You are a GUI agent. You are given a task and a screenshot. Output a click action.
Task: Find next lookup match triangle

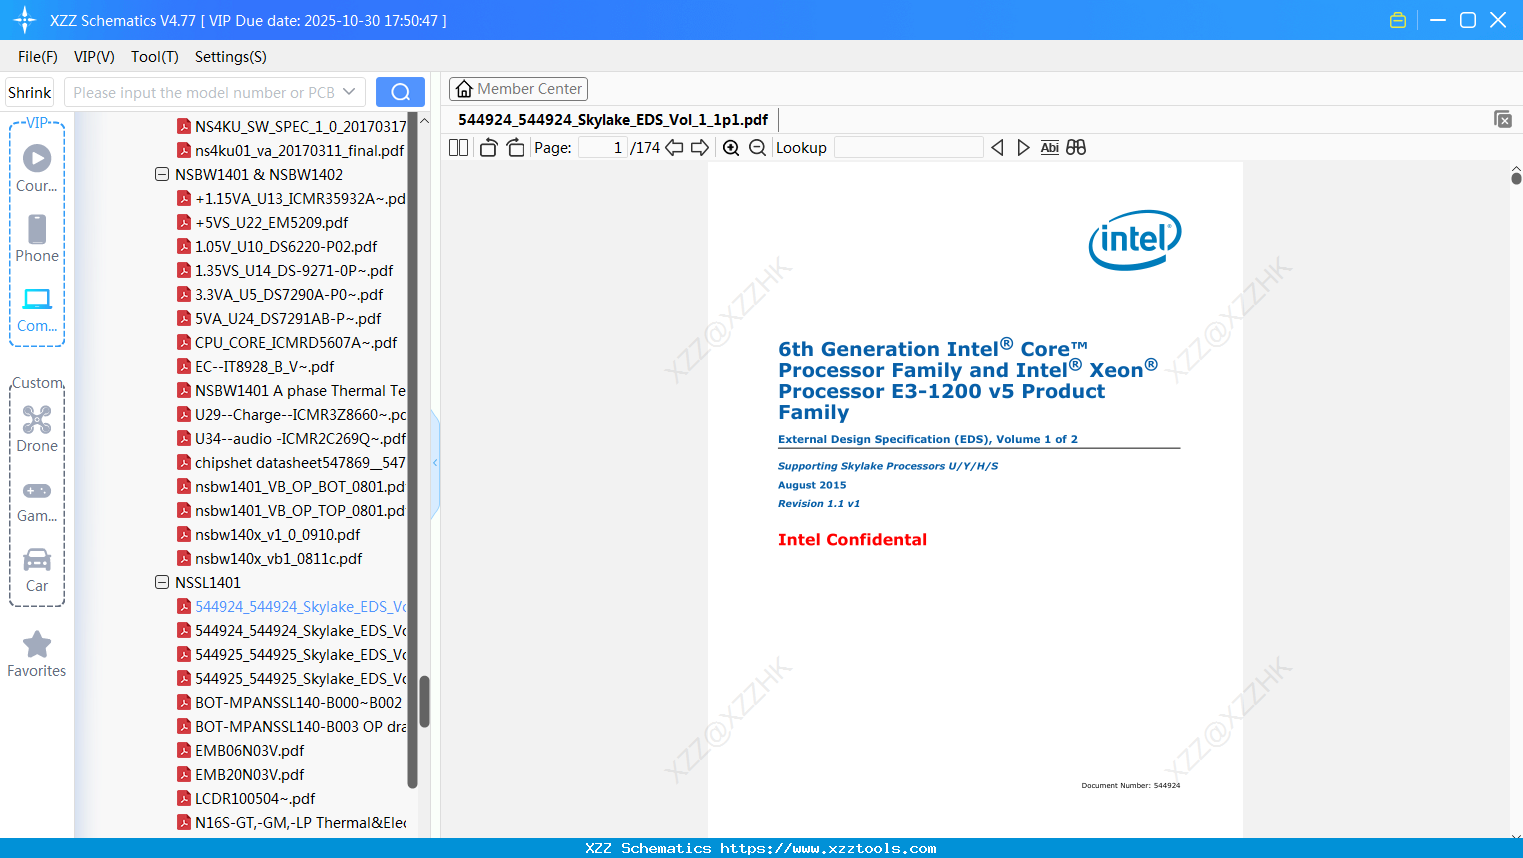(1023, 147)
